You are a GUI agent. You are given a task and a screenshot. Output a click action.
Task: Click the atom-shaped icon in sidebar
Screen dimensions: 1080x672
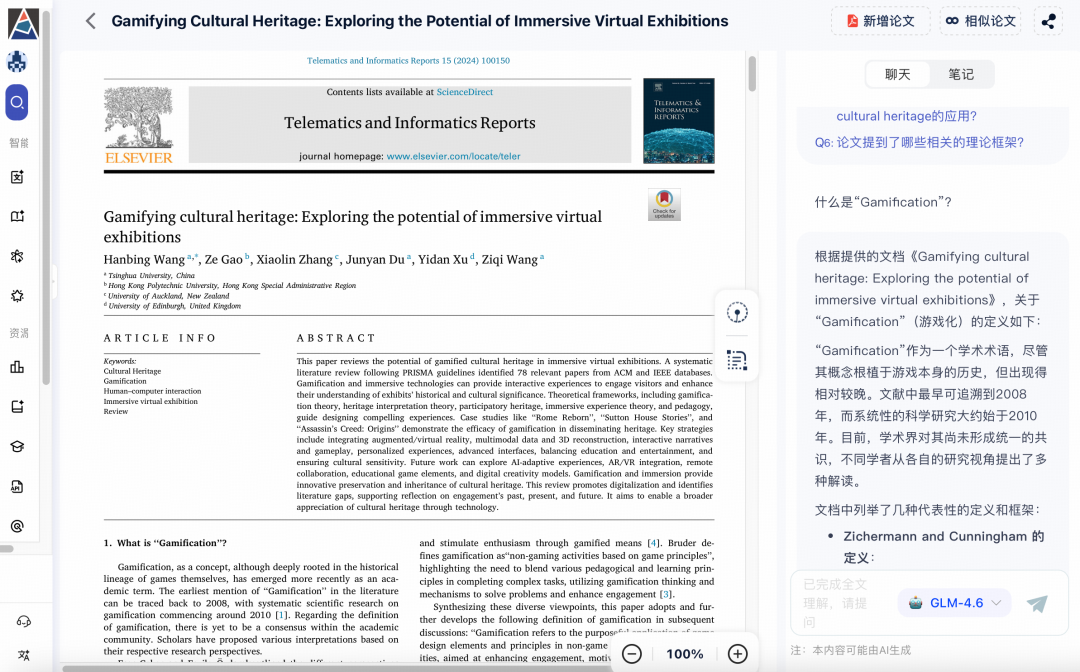[17, 256]
